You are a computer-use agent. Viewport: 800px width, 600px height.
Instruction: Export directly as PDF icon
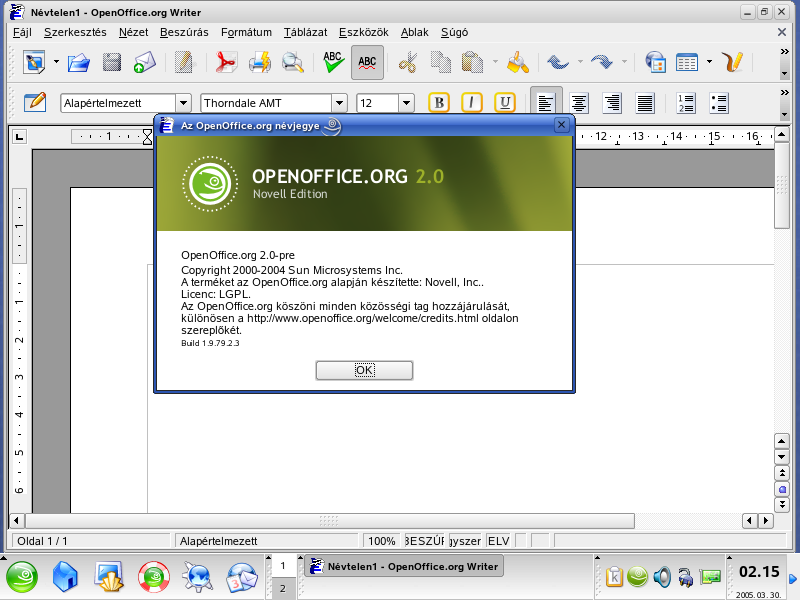tap(226, 62)
